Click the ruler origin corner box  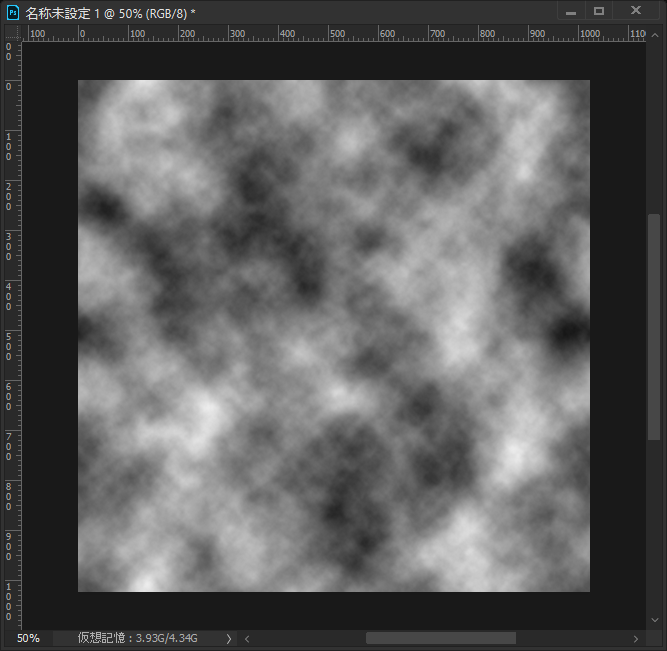13,33
